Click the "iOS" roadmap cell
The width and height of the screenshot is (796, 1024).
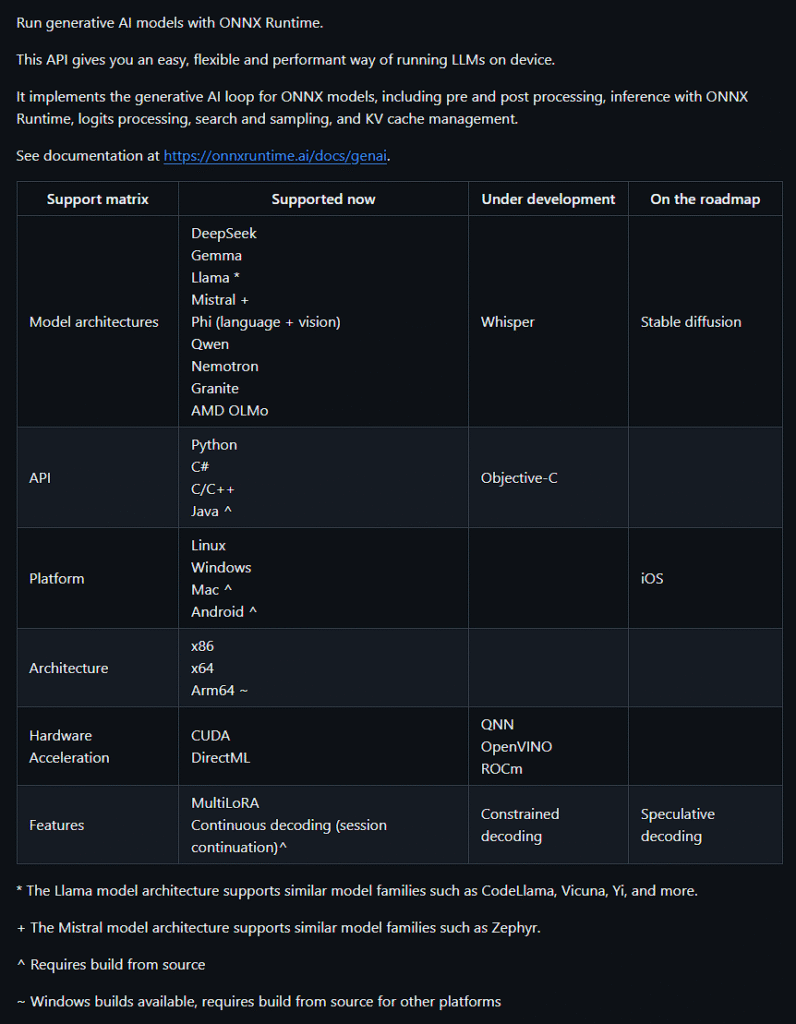[x=652, y=579]
